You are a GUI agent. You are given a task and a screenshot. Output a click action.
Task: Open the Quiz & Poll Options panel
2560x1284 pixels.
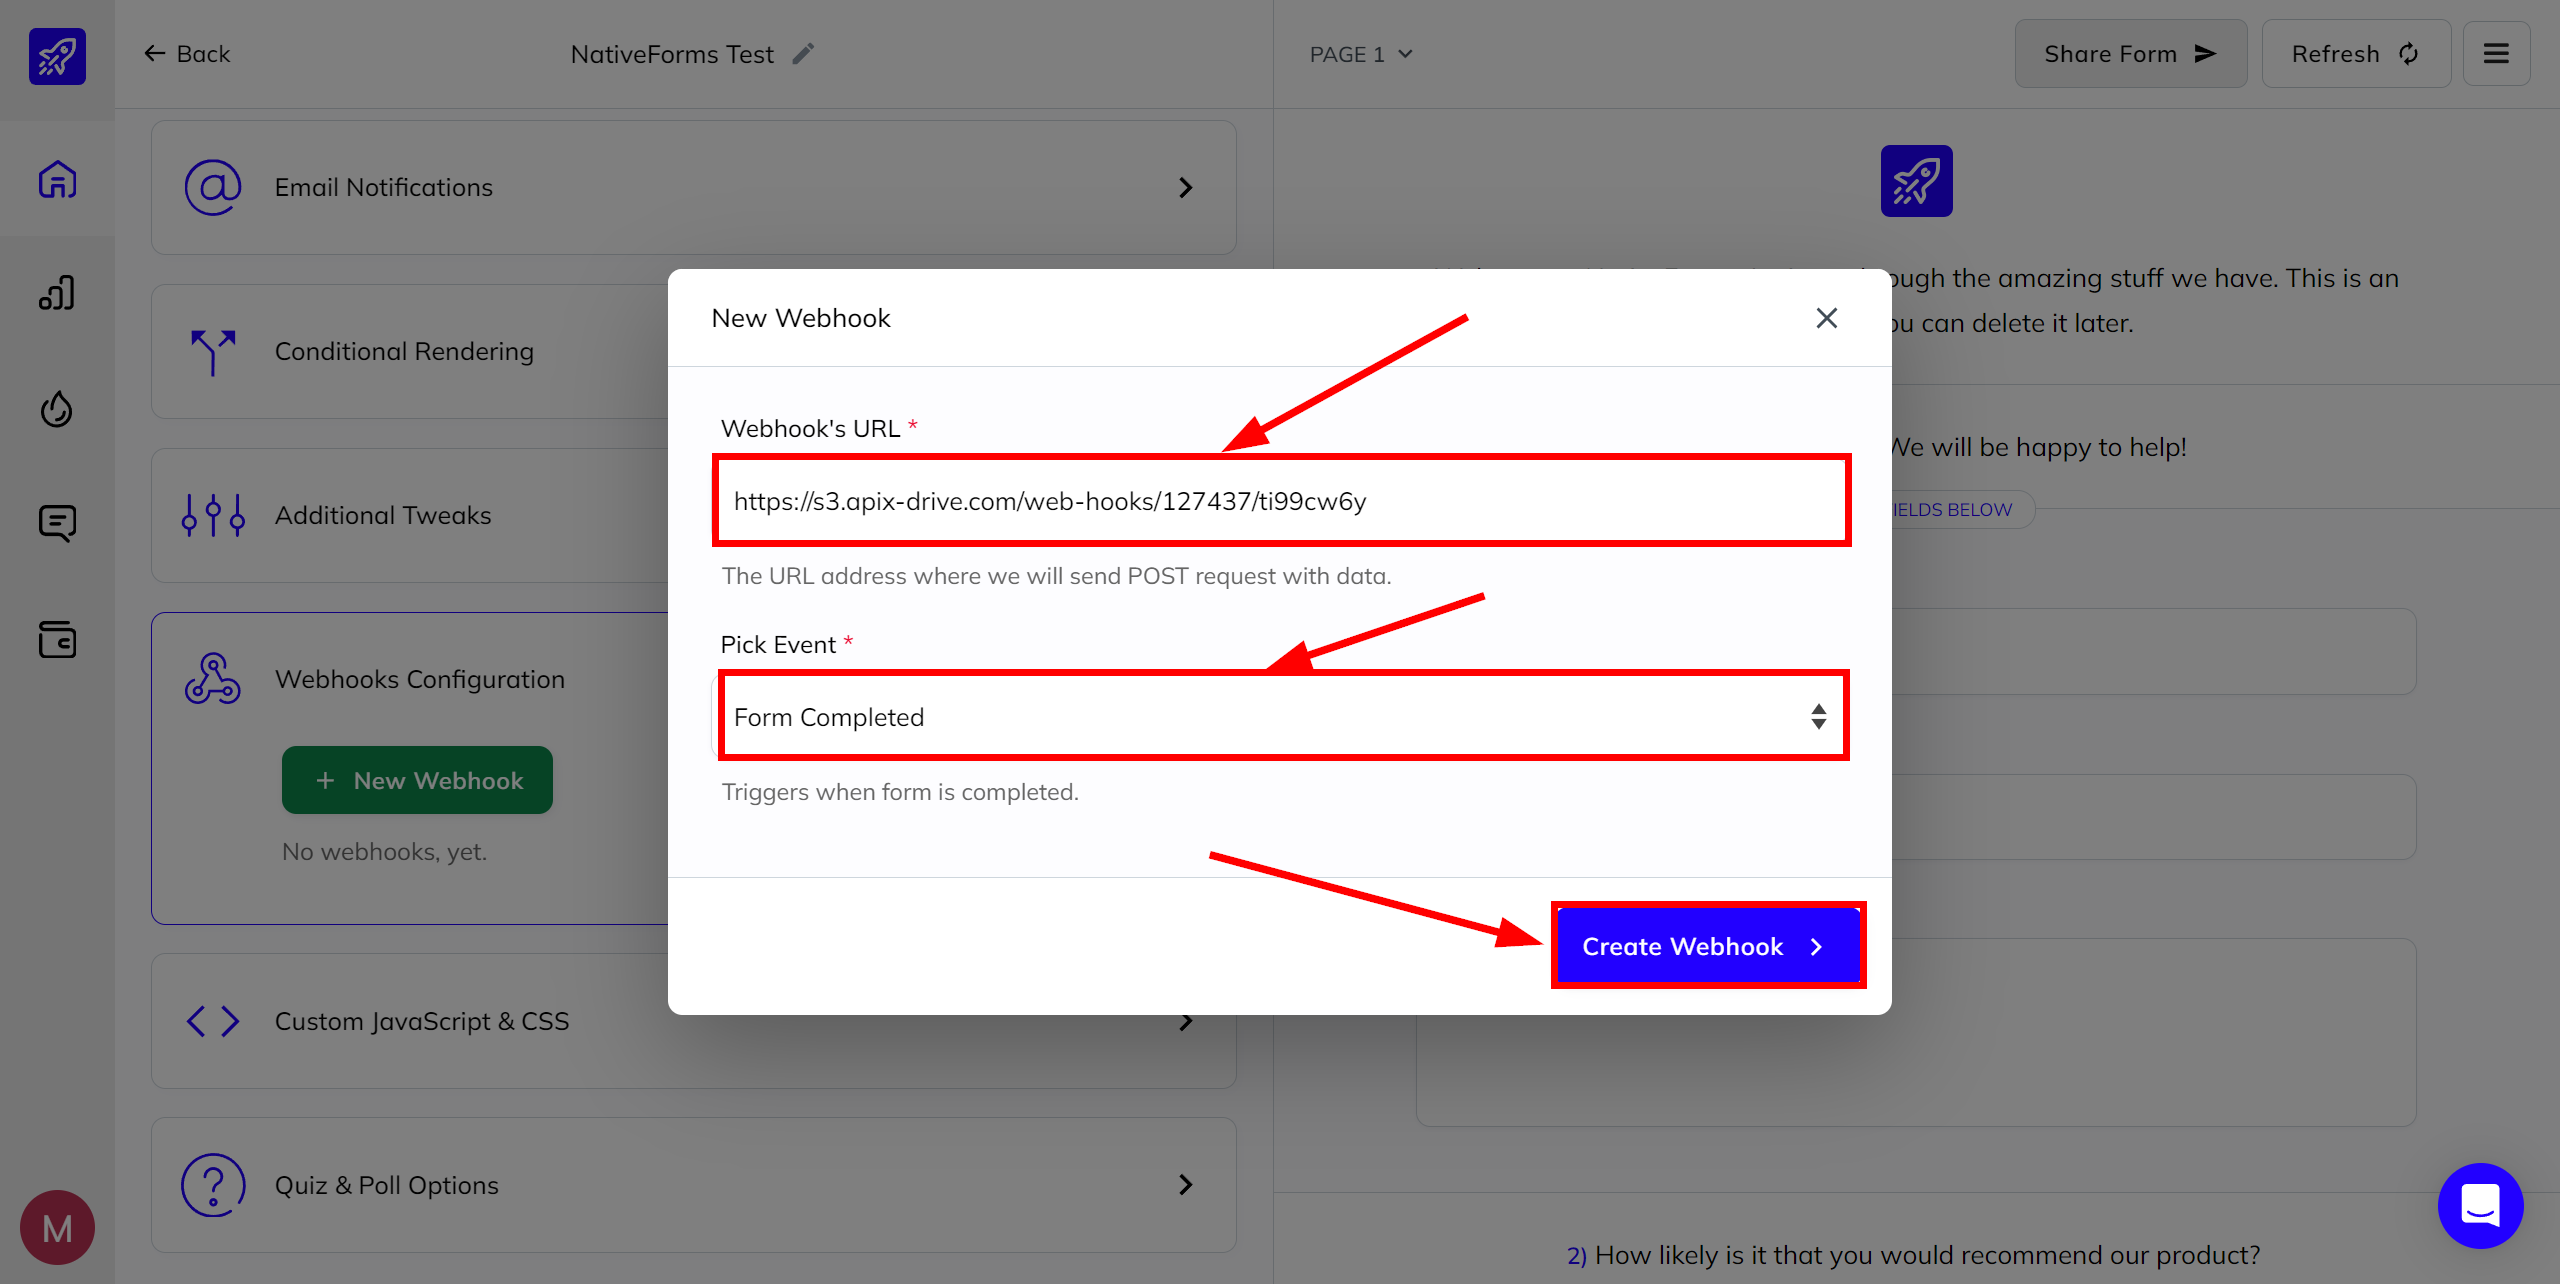click(x=692, y=1184)
